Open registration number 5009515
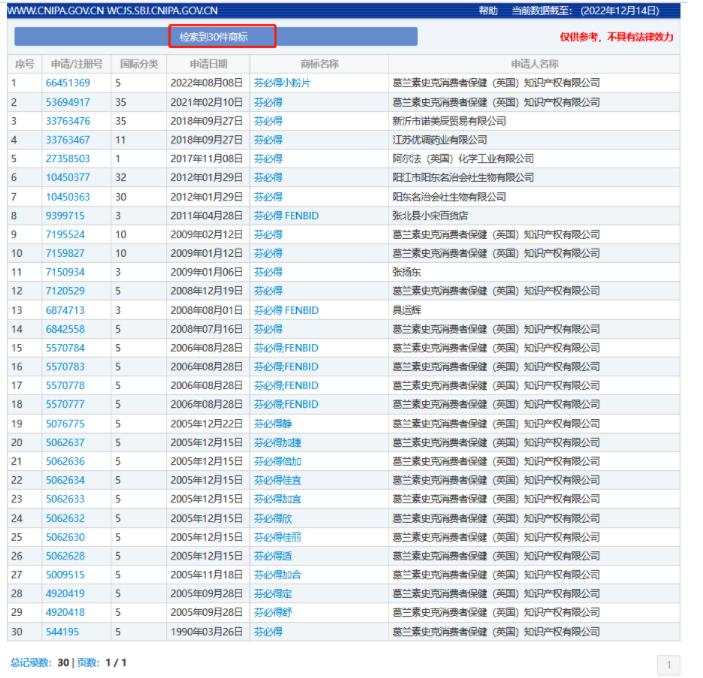703x678 pixels. [x=65, y=575]
